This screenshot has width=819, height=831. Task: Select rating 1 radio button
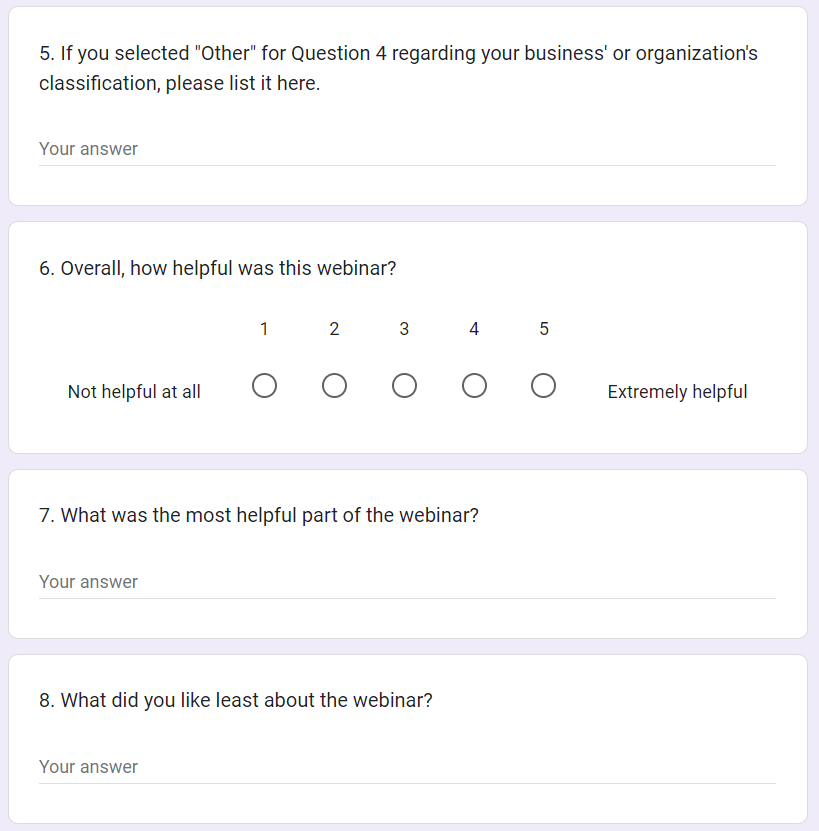(x=264, y=386)
